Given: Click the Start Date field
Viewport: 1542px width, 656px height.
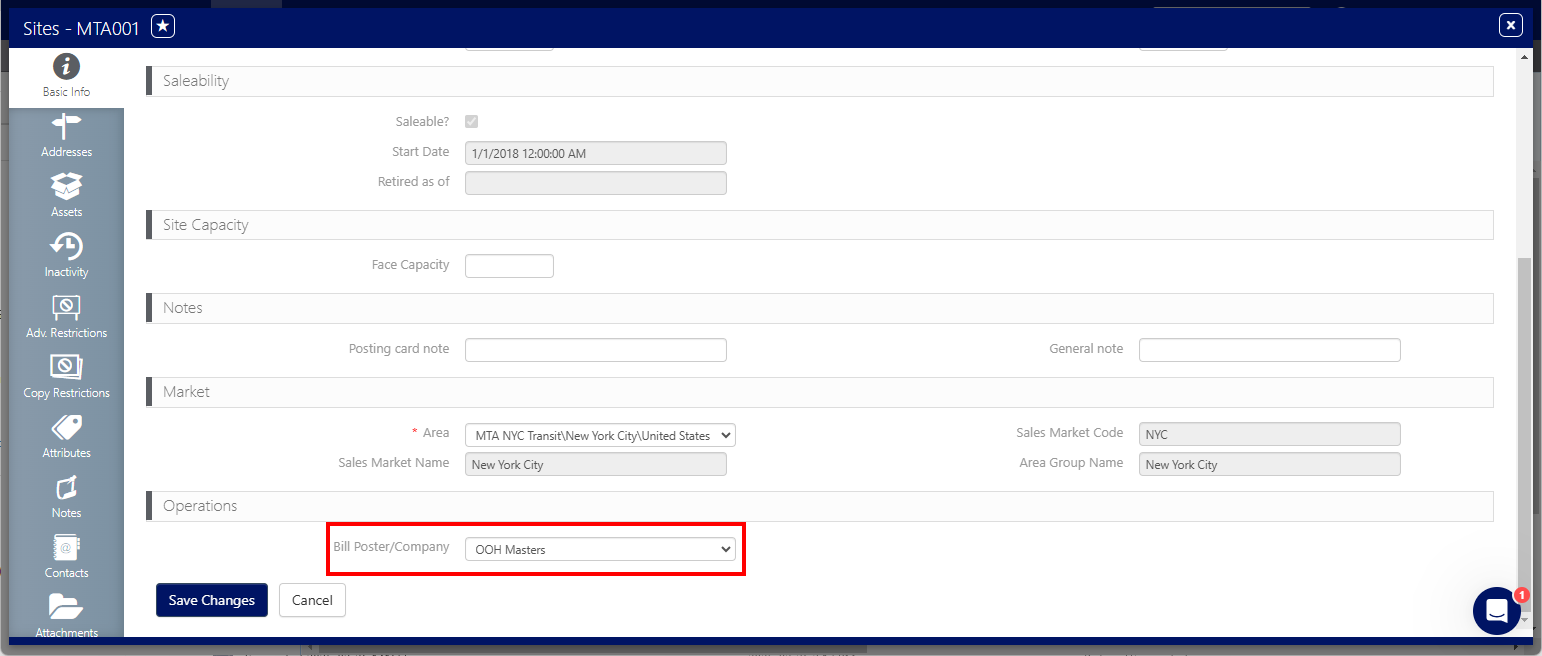Looking at the screenshot, I should point(596,153).
